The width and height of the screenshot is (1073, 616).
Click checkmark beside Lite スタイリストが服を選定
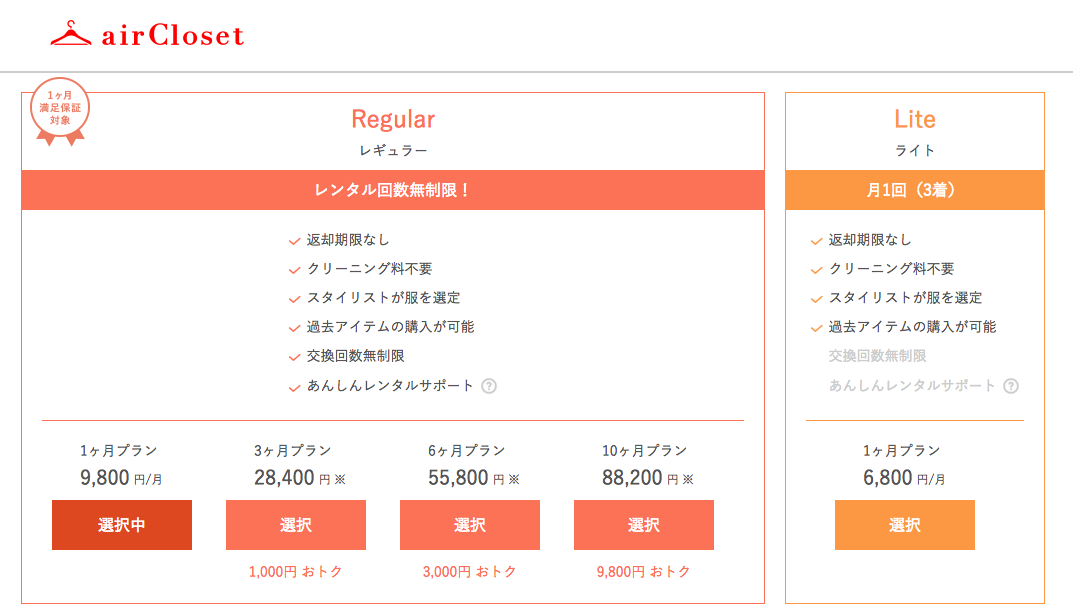[x=816, y=299]
